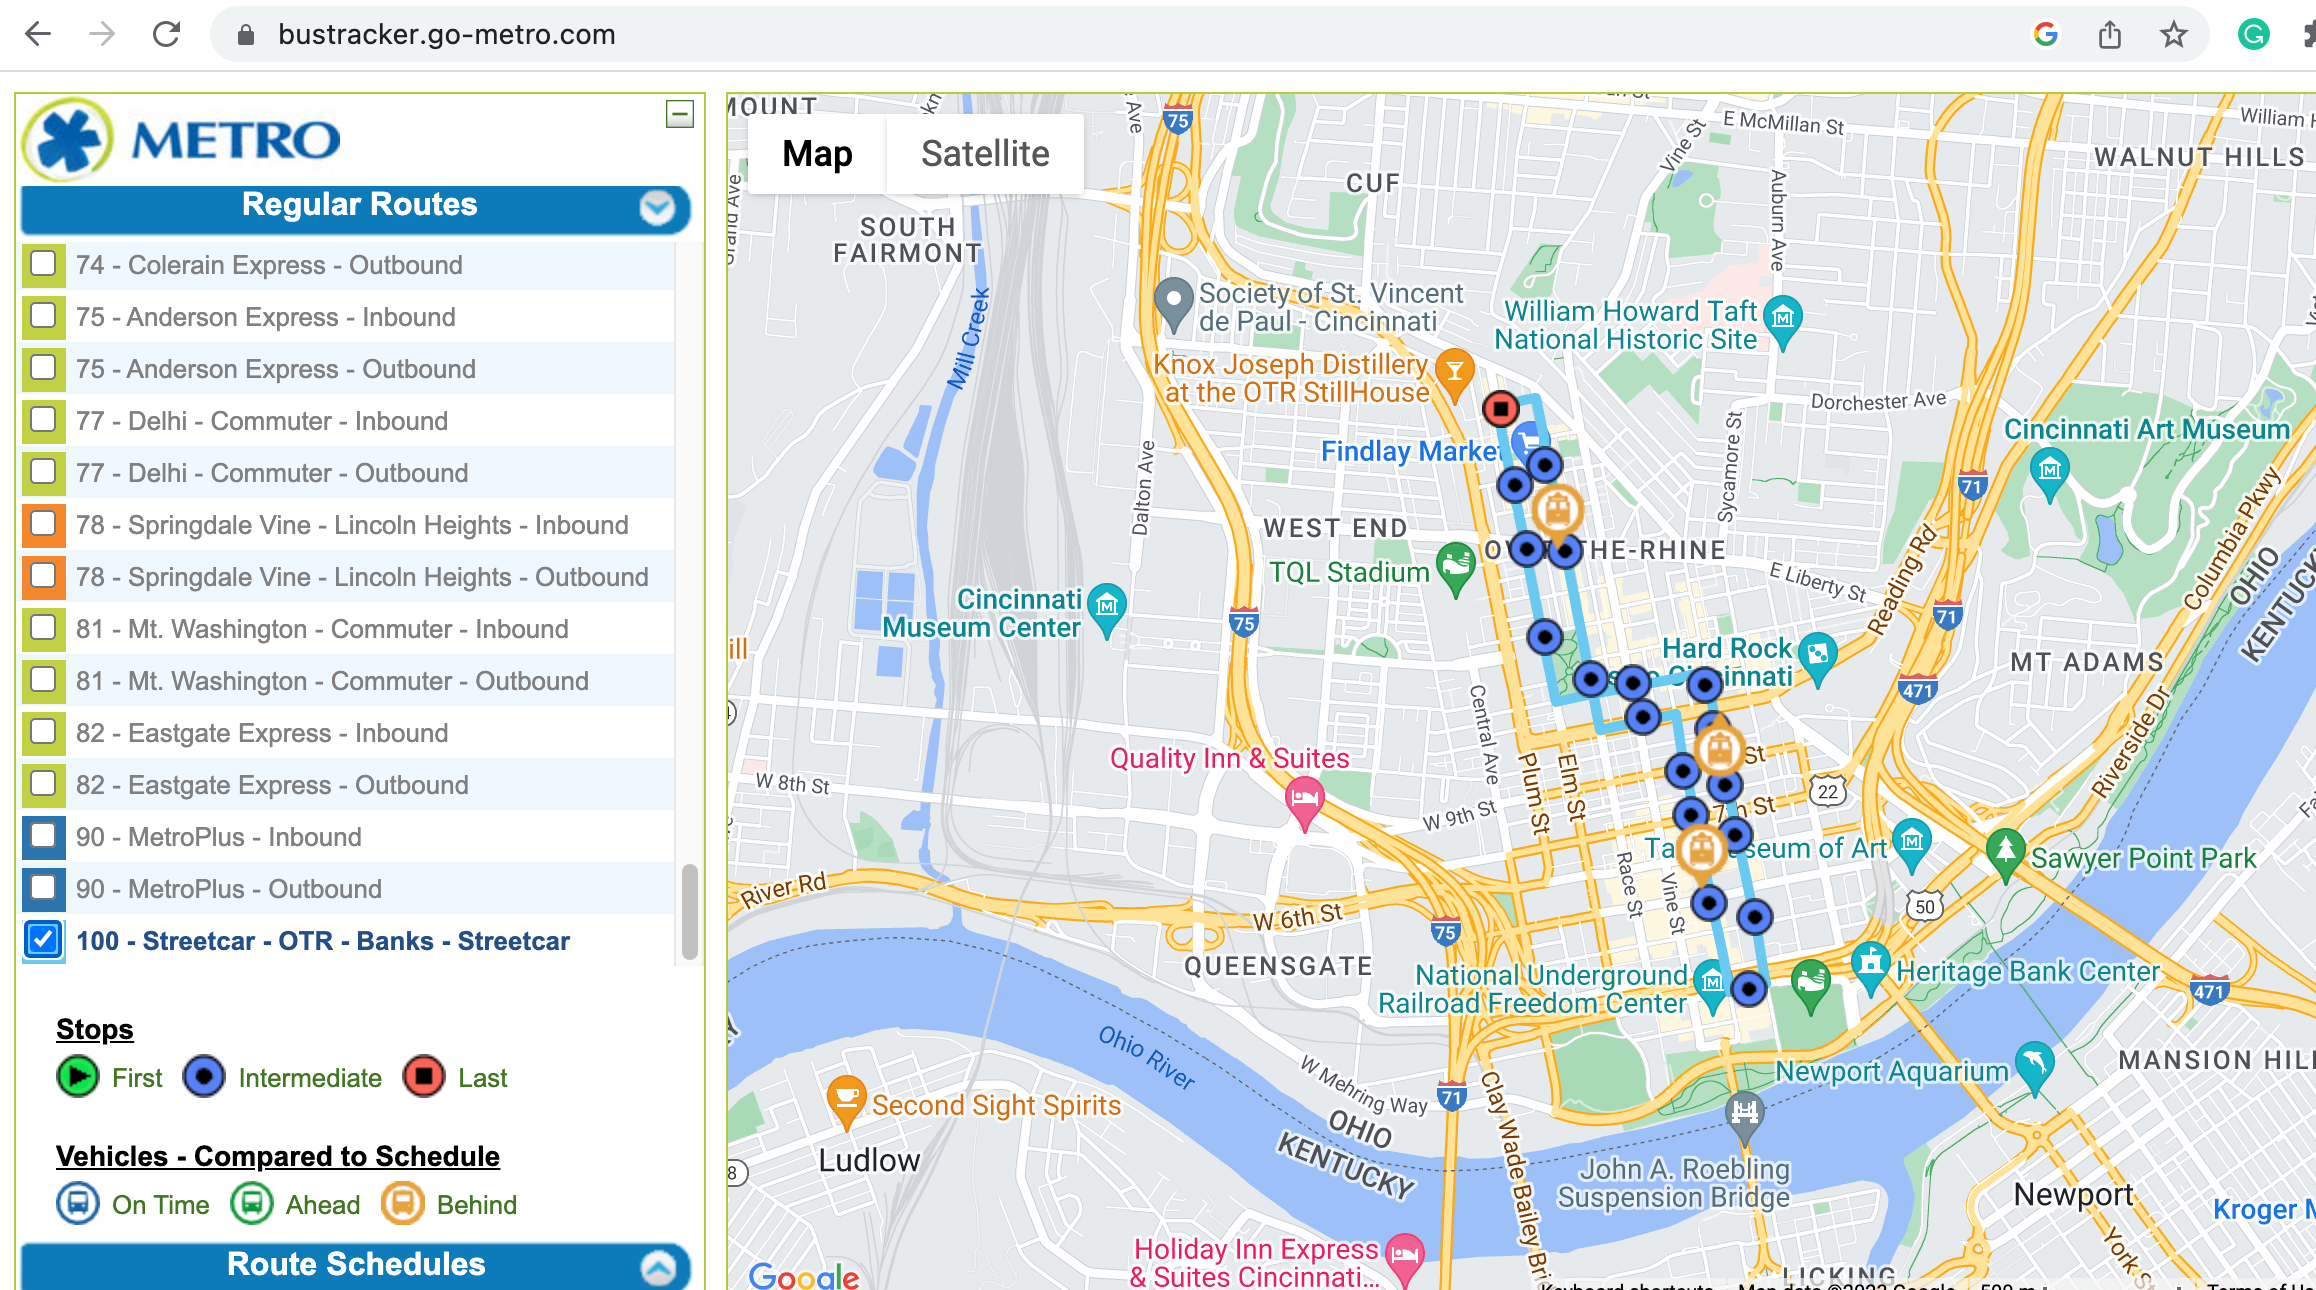2316x1290 pixels.
Task: Click the share icon in the address bar
Action: tap(2110, 35)
